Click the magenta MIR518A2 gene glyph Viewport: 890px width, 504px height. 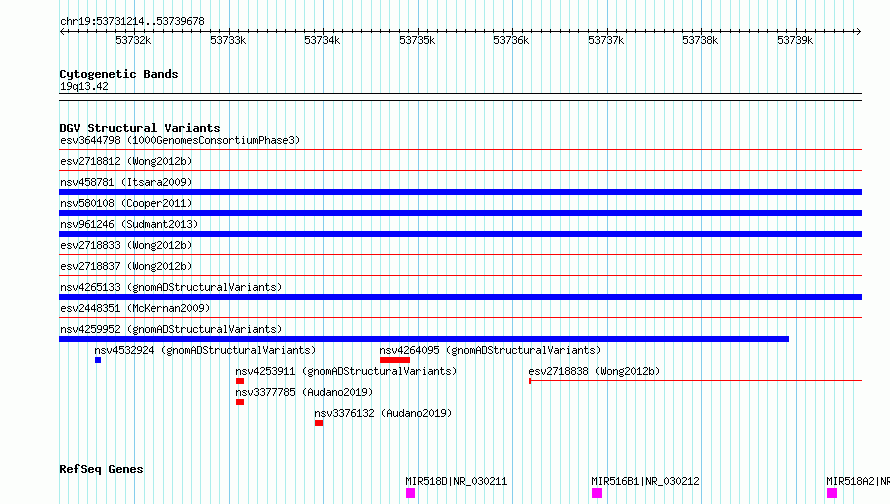pyautogui.click(x=832, y=493)
